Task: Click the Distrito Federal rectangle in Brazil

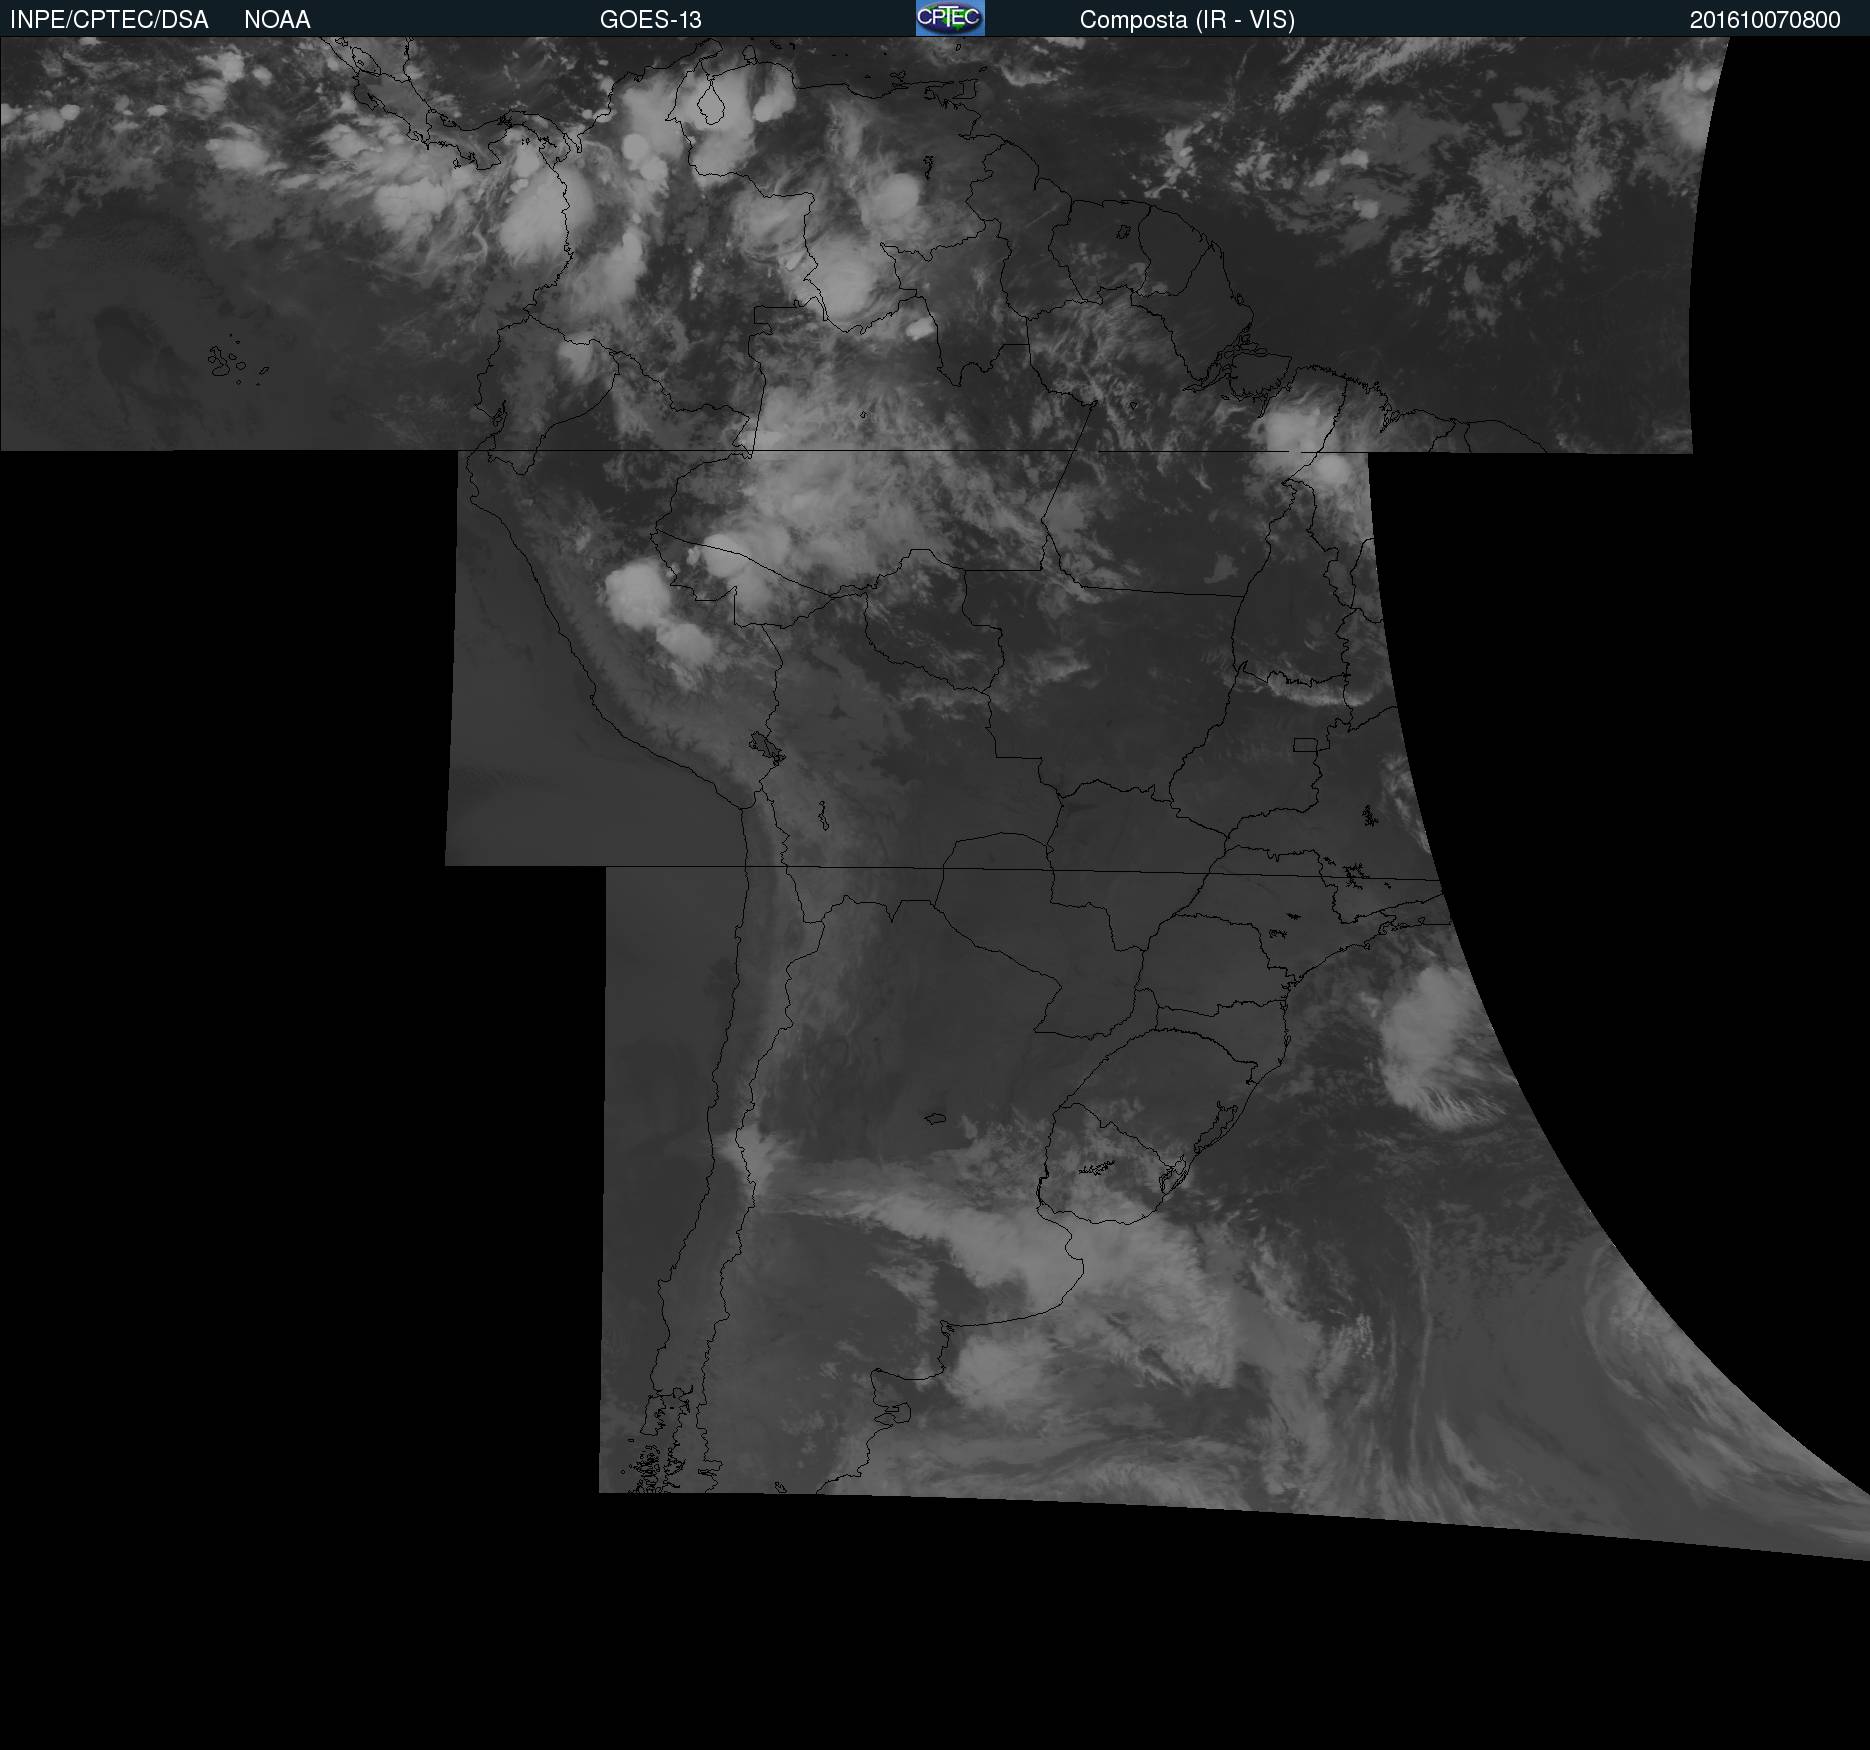Action: click(1304, 745)
